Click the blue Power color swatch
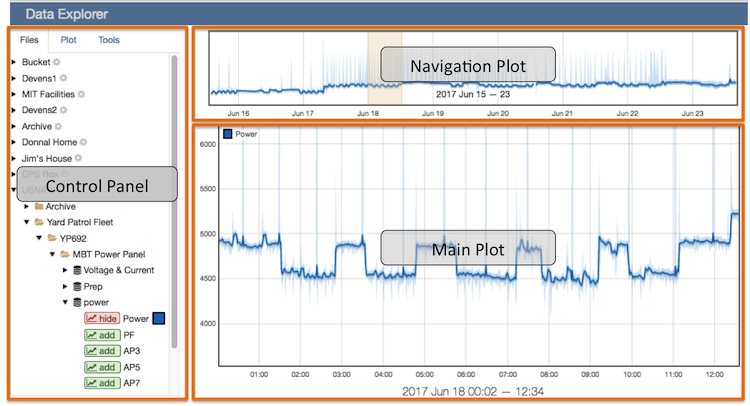Screen dimensions: 750x406 tap(159, 318)
